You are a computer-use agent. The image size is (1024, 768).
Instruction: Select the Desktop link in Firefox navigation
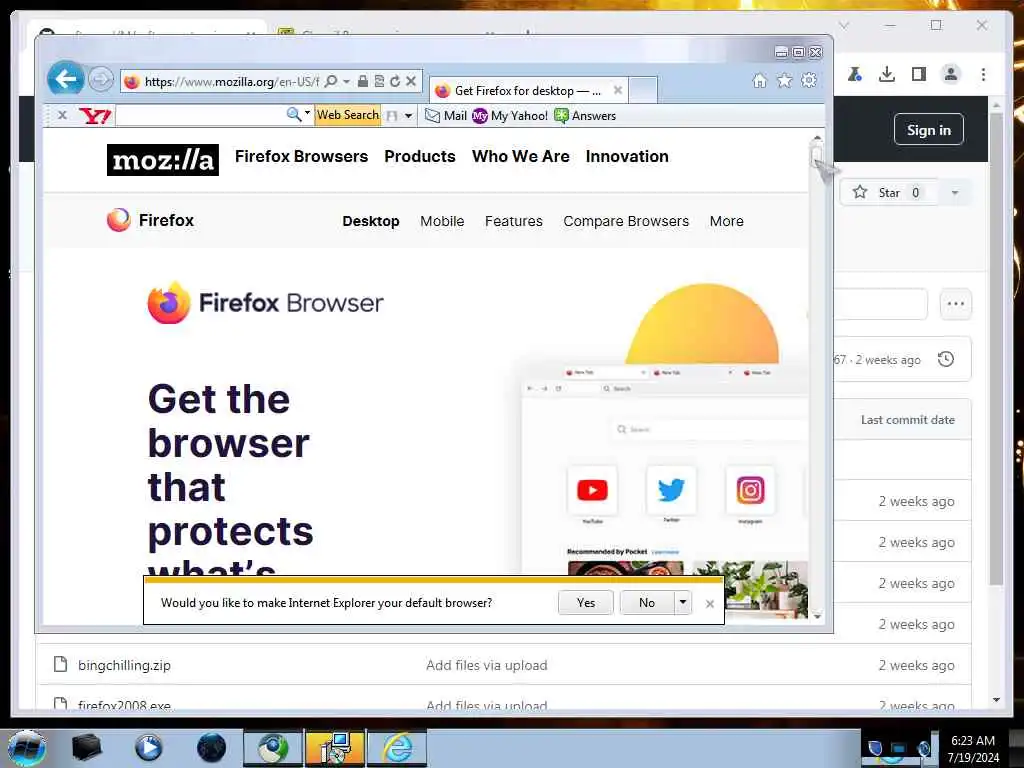(x=371, y=221)
